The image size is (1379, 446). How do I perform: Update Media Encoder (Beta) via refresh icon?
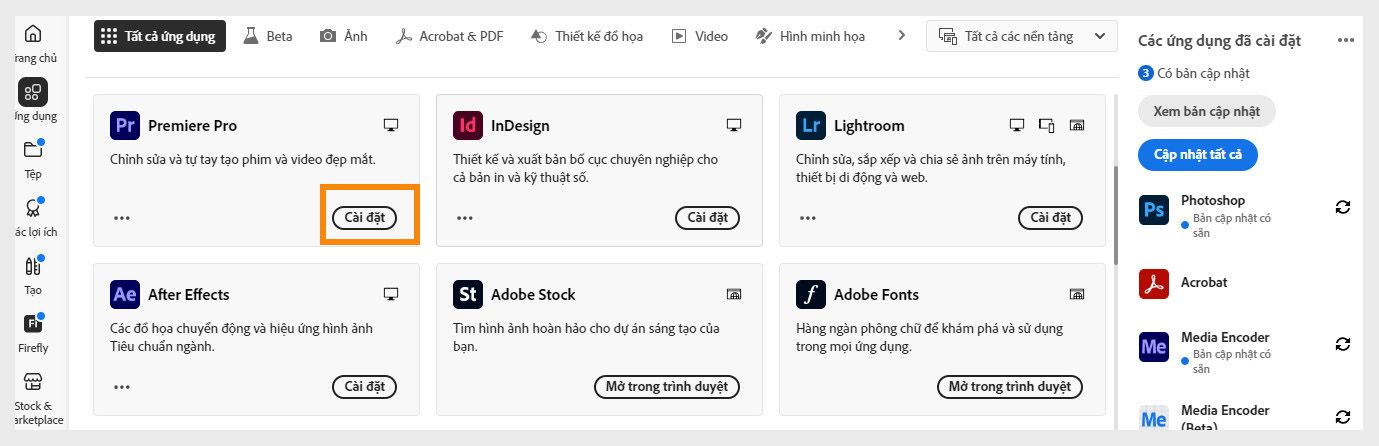pos(1343,417)
